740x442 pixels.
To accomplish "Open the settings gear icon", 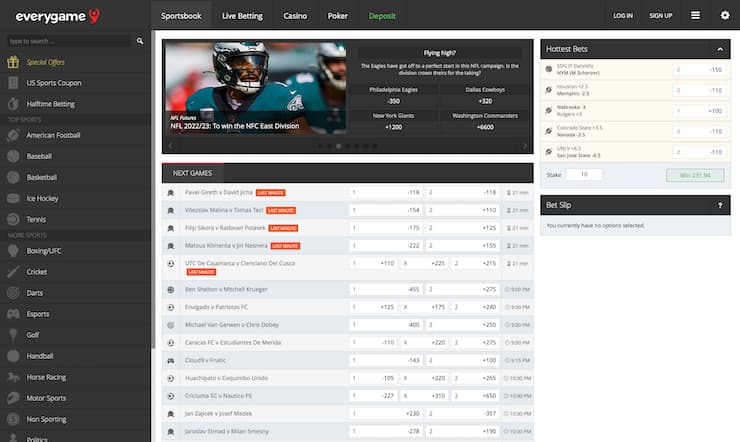I will [x=725, y=16].
